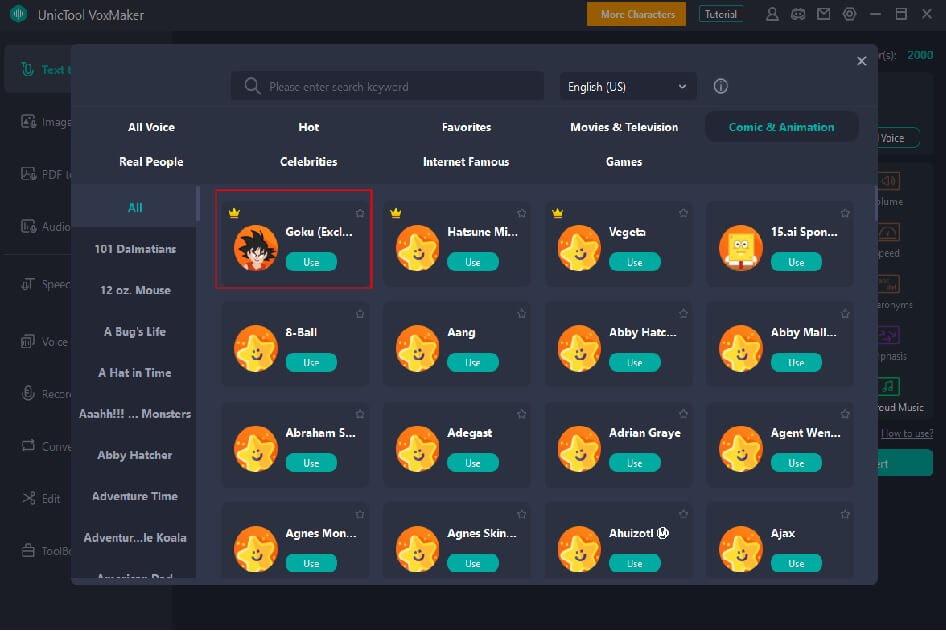Open the settings gear icon in title bar
The height and width of the screenshot is (631, 946).
(x=849, y=14)
